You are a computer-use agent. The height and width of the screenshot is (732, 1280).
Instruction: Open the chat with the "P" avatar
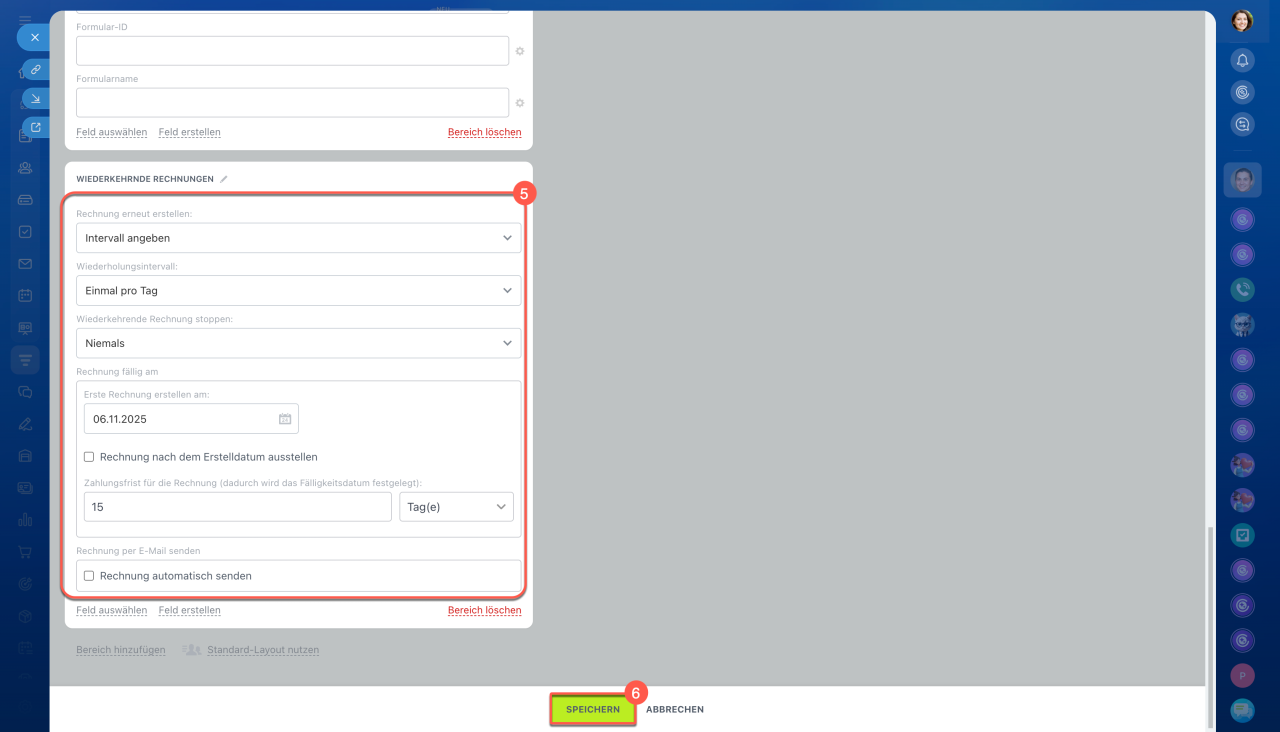coord(1242,675)
